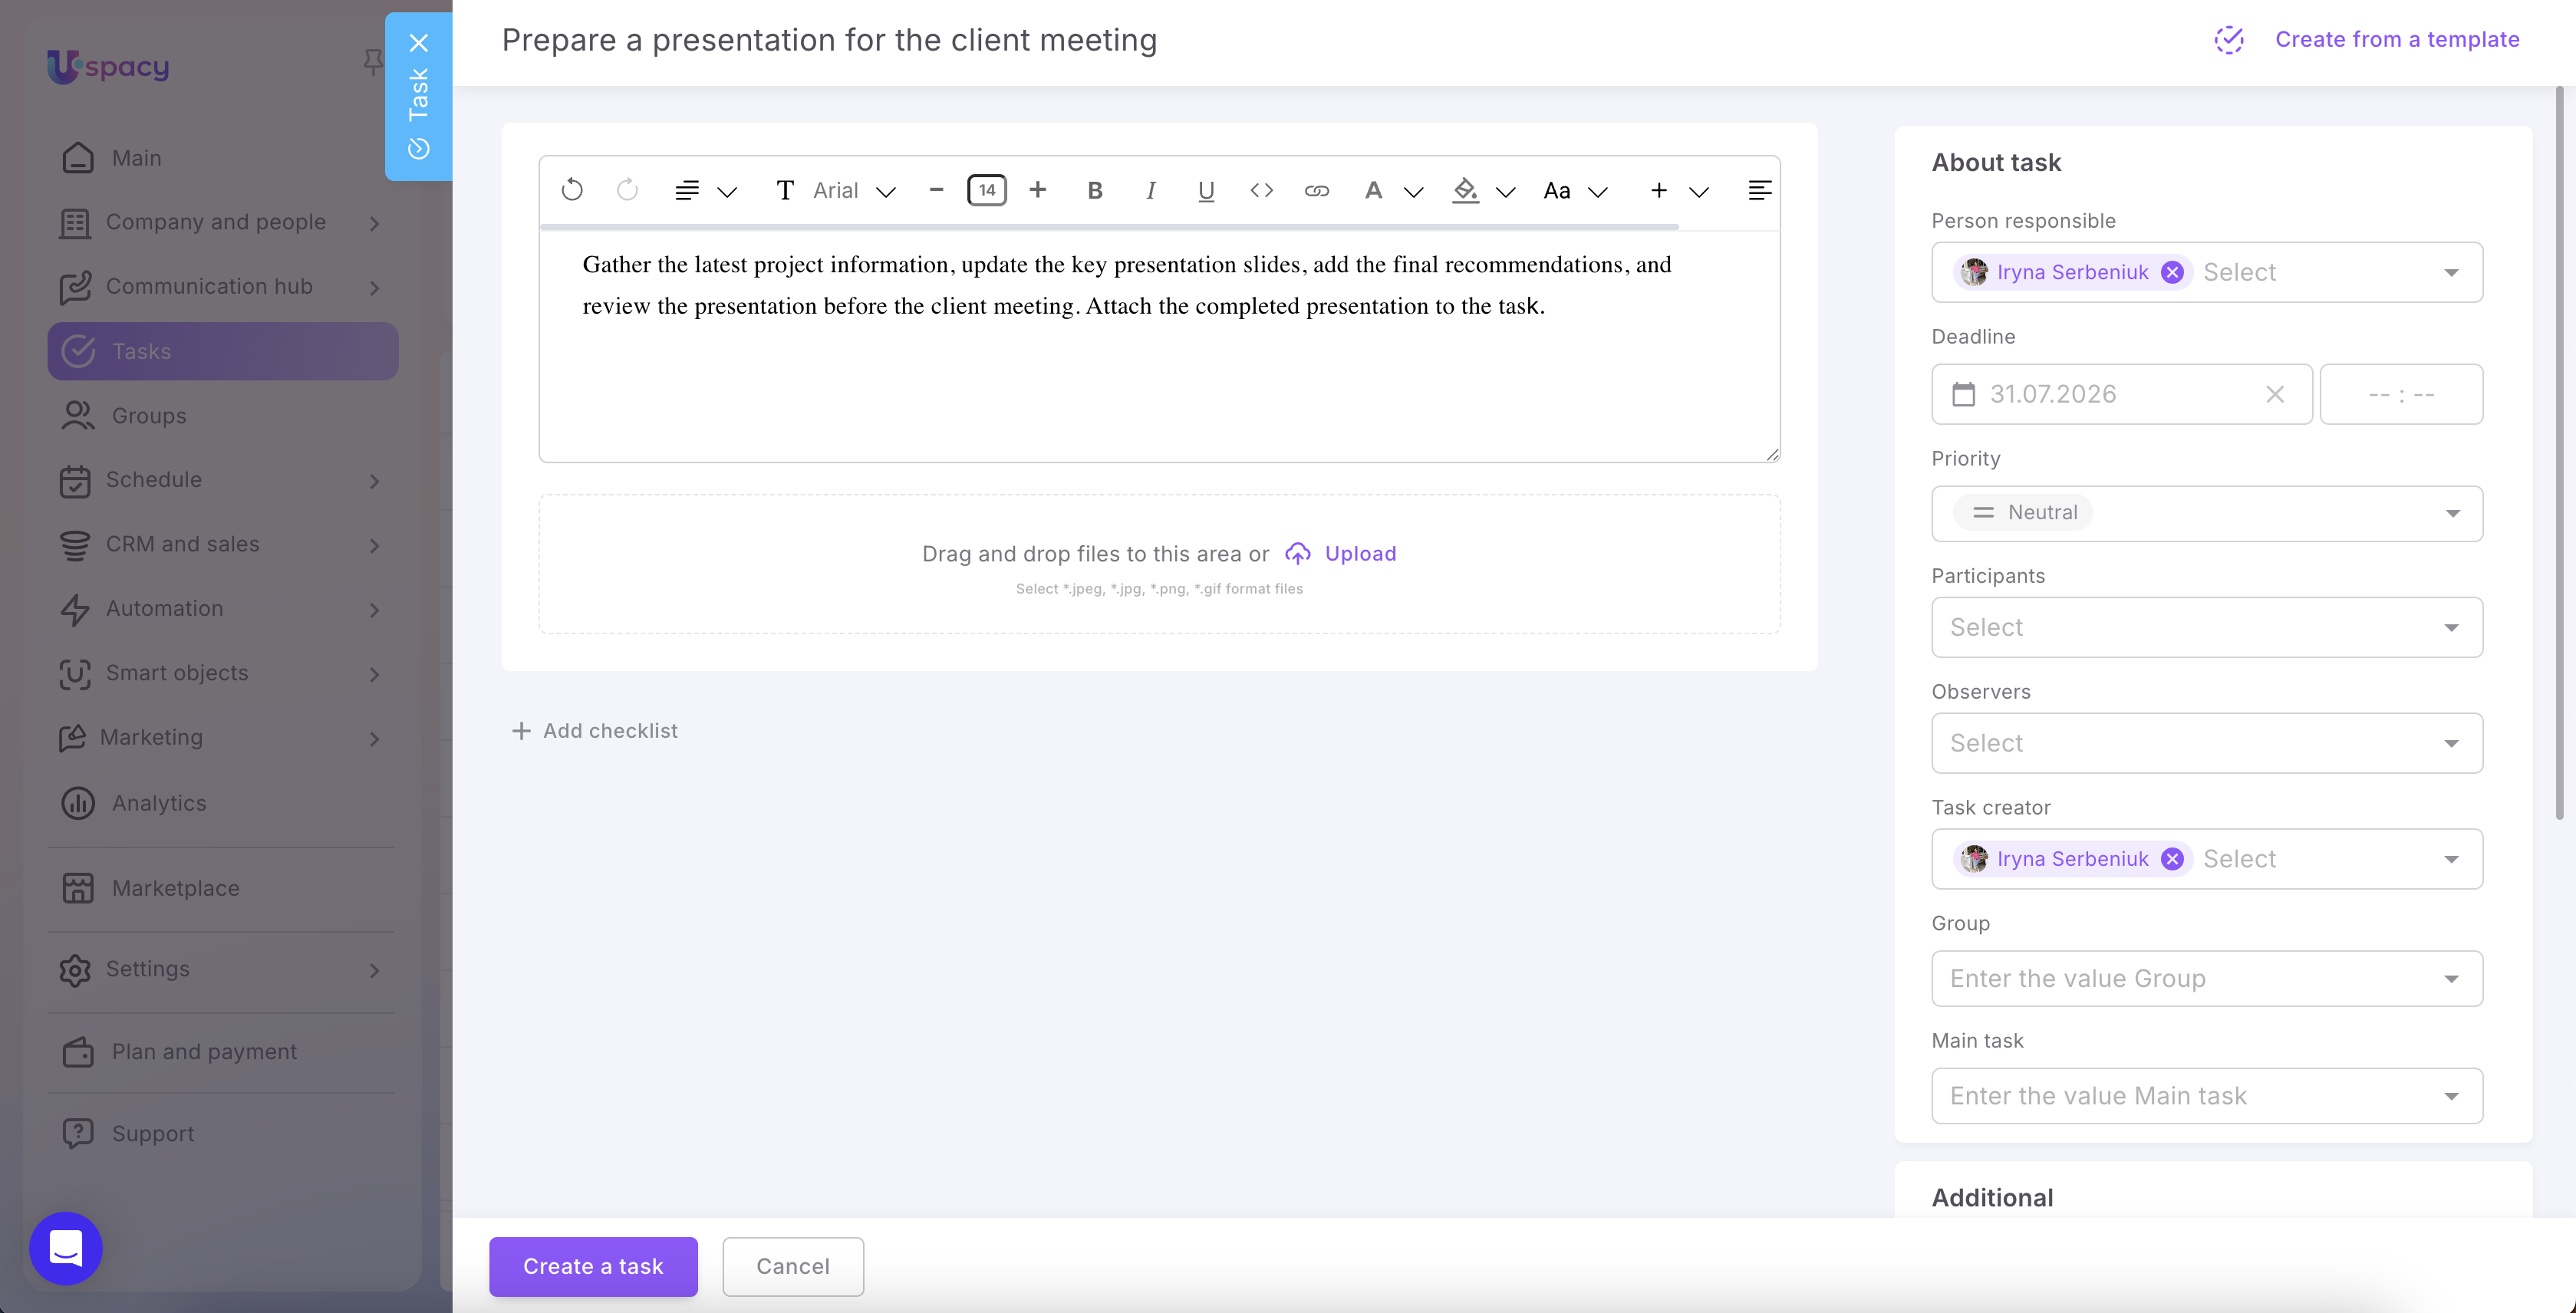This screenshot has width=2576, height=1313.
Task: Remove Iryna Serbeniuk from Person responsible
Action: 2172,272
